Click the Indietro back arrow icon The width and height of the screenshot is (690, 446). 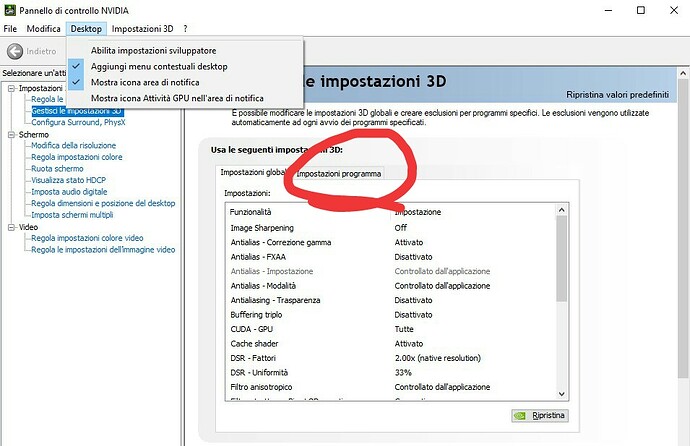[x=15, y=51]
